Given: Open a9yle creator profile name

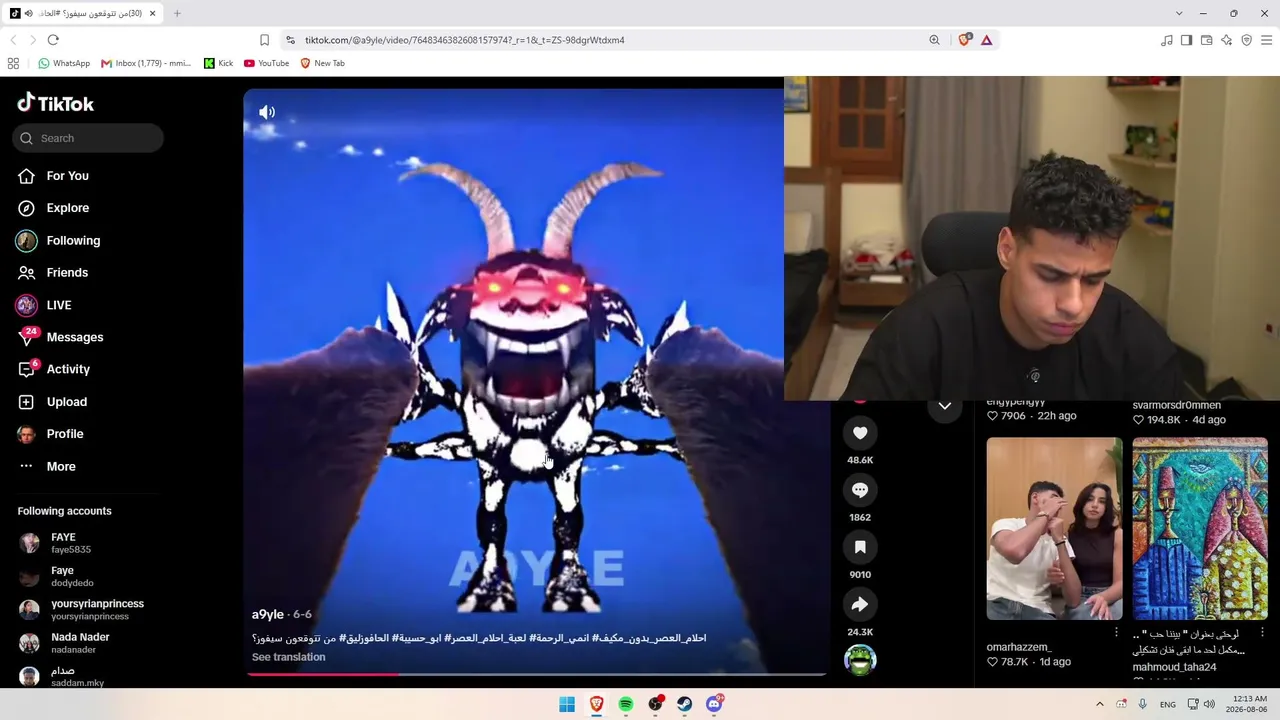Looking at the screenshot, I should (x=268, y=614).
